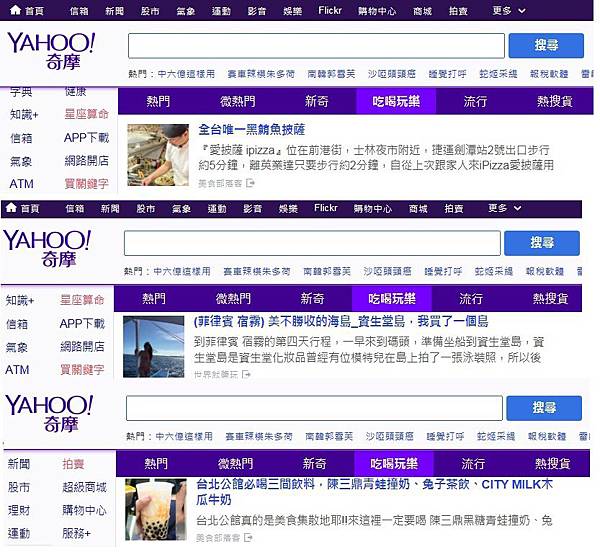Image resolution: width=600 pixels, height=552 pixels.
Task: Open the ATM sidebar link beside the pizza article
Action: click(x=21, y=184)
